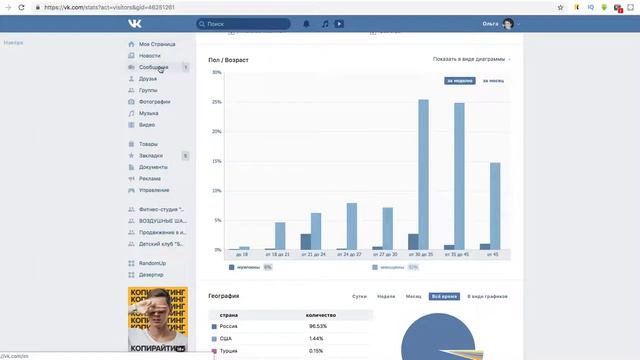640x360 pixels.
Task: Select Неделя period for Geography
Action: [x=386, y=296]
